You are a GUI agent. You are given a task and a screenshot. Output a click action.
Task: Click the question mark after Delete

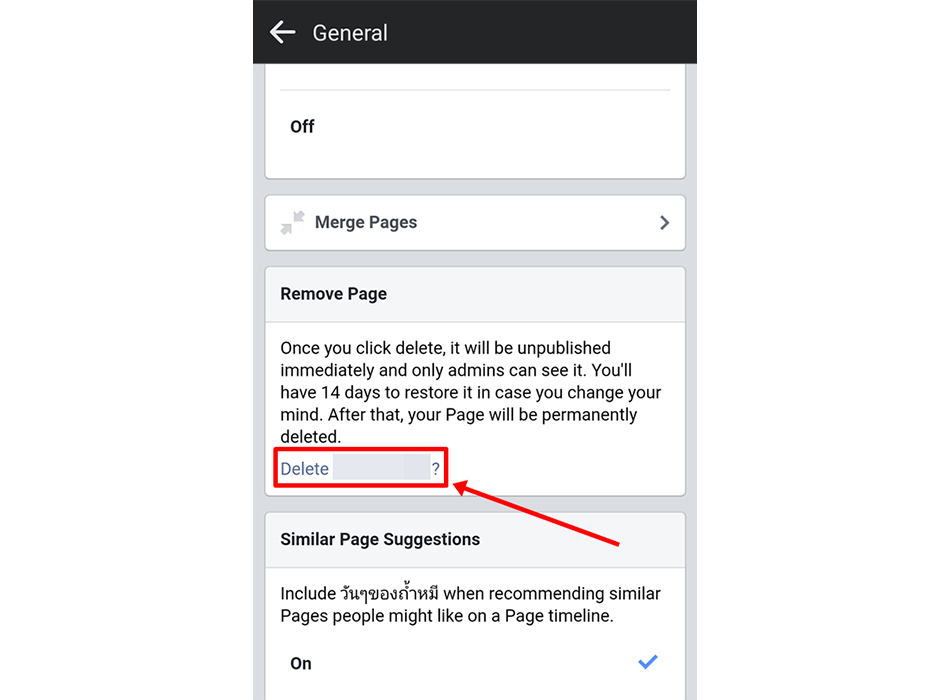pyautogui.click(x=436, y=468)
